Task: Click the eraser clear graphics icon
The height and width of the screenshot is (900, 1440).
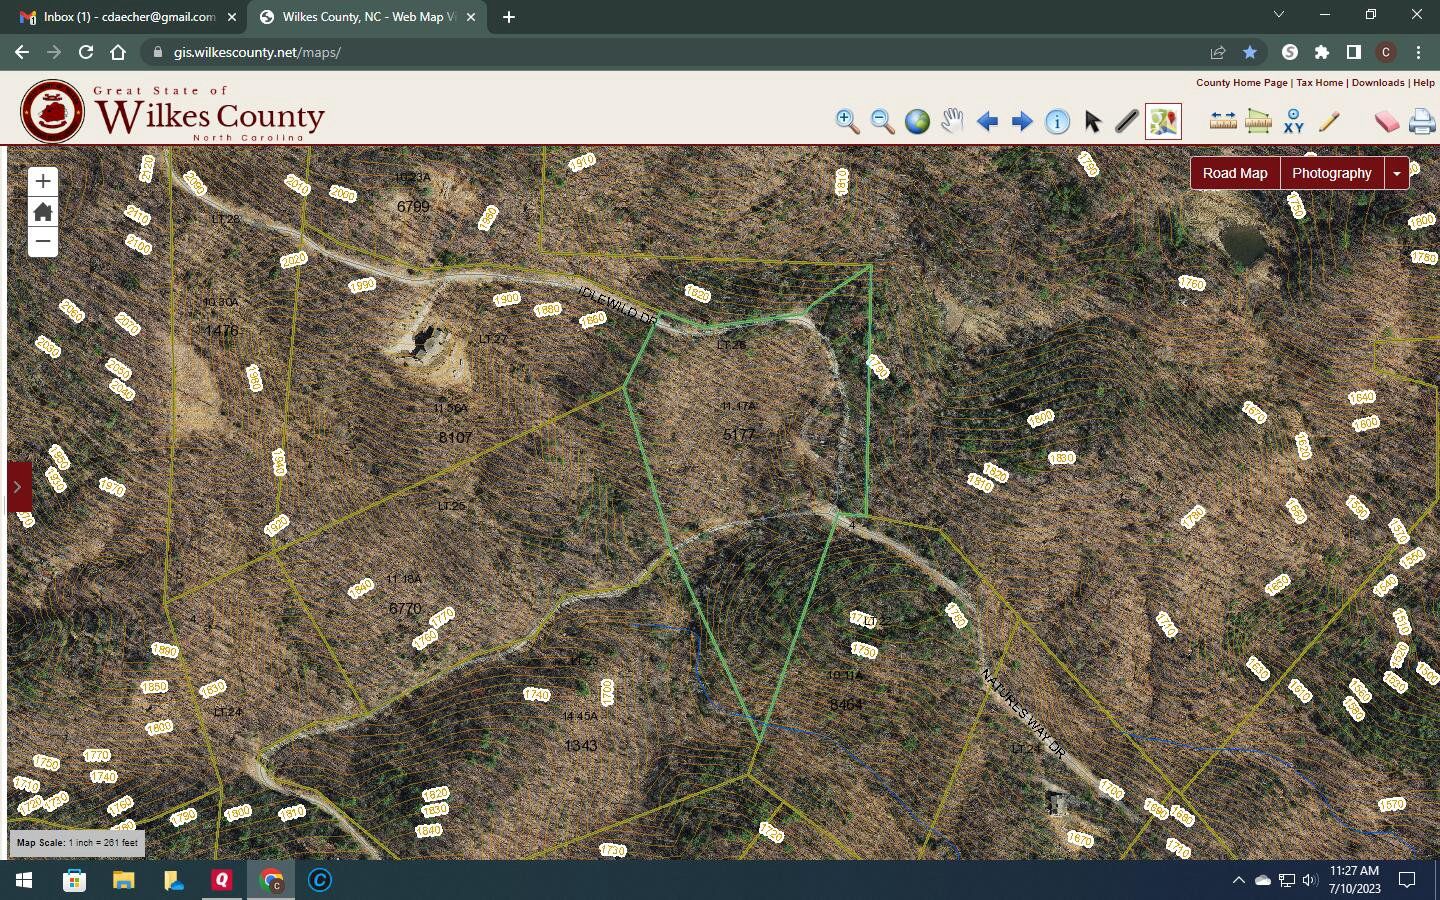Action: click(1386, 121)
